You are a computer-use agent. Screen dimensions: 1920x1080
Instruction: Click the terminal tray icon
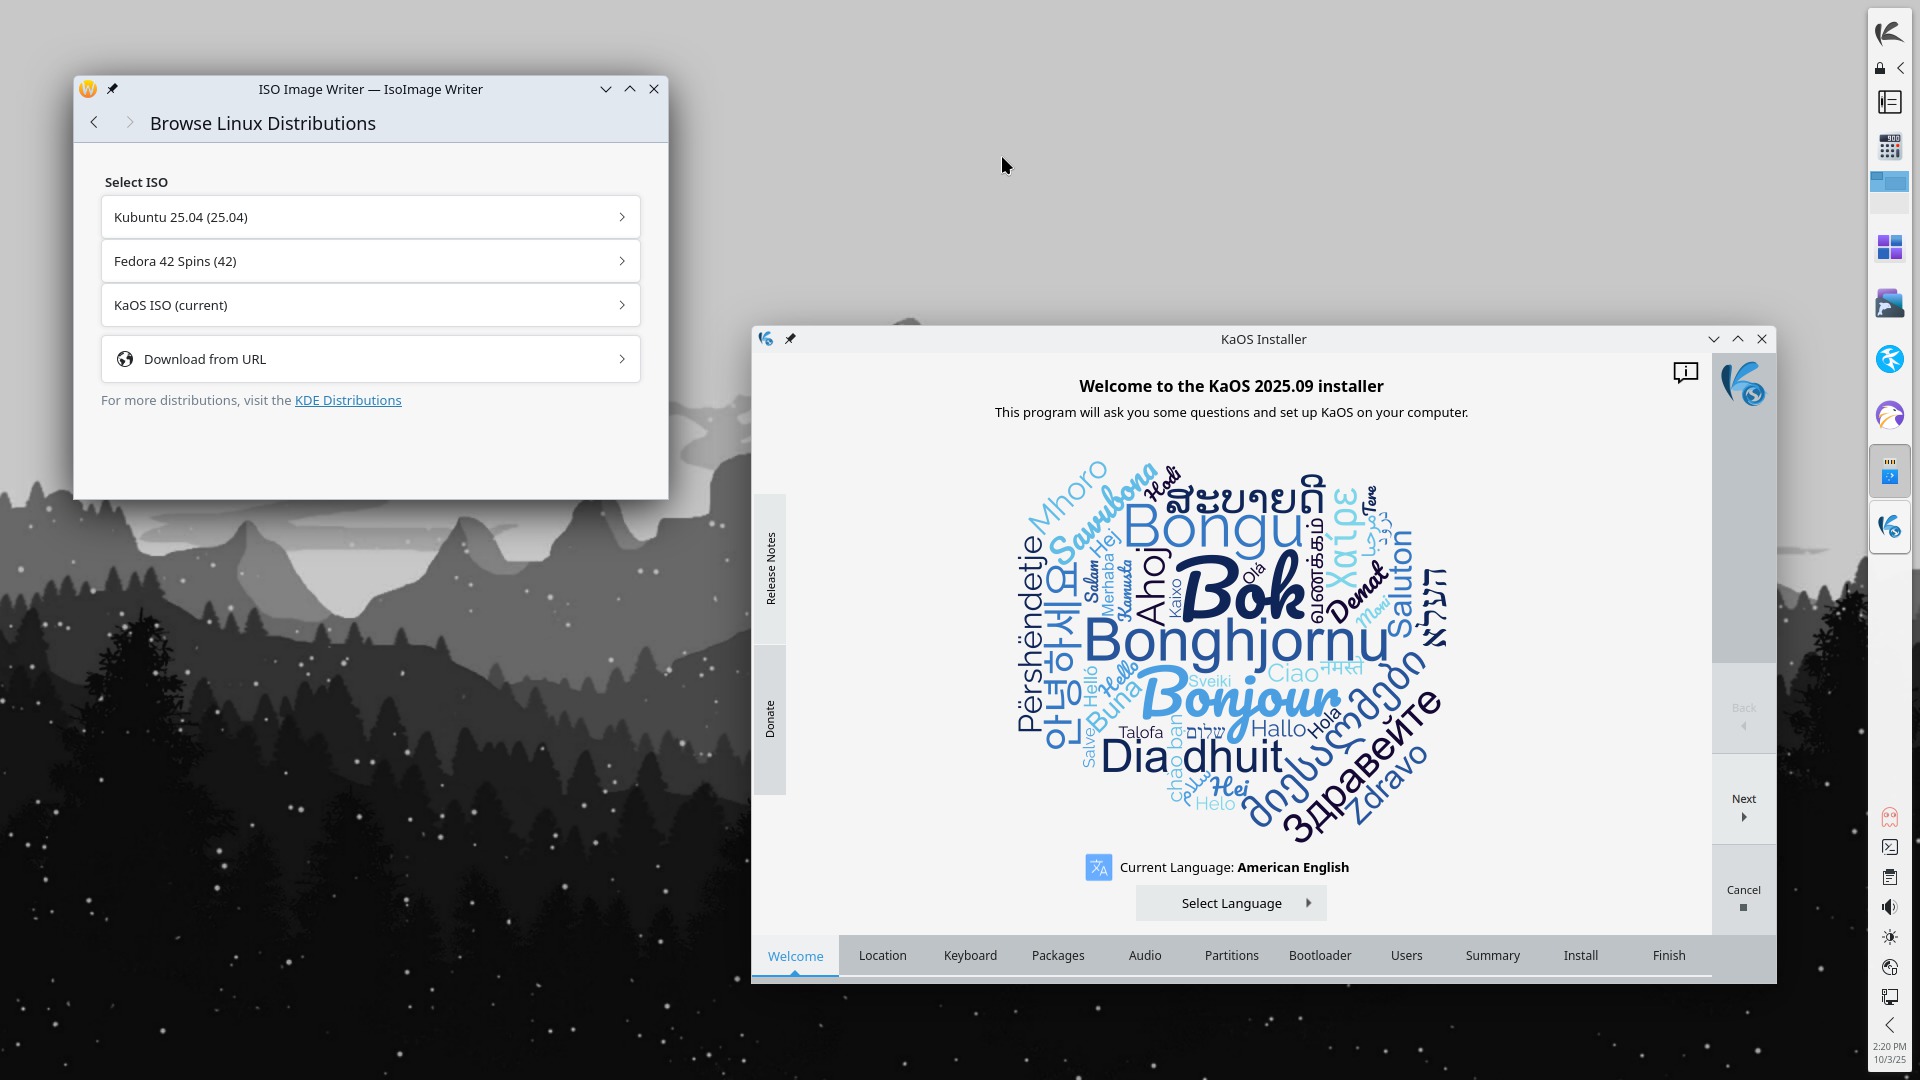1889,847
